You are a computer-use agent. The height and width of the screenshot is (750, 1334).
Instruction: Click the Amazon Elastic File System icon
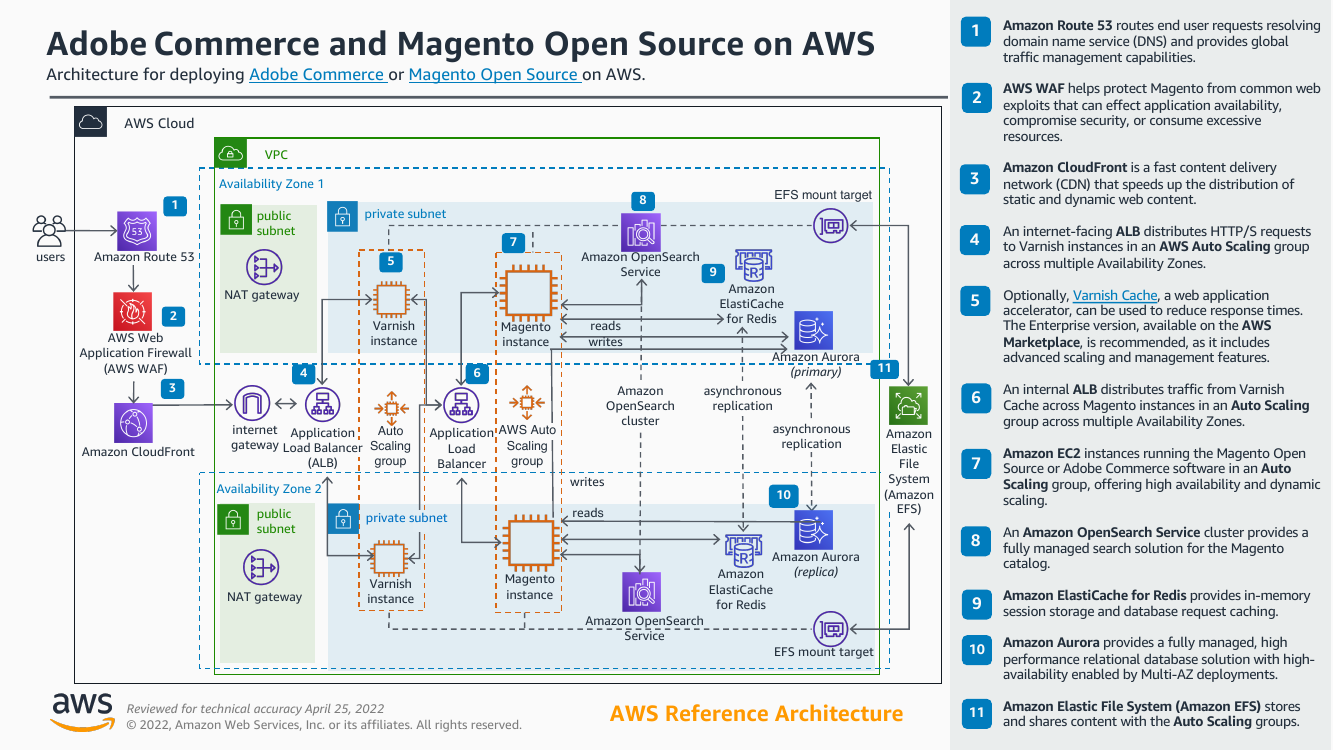(x=909, y=405)
